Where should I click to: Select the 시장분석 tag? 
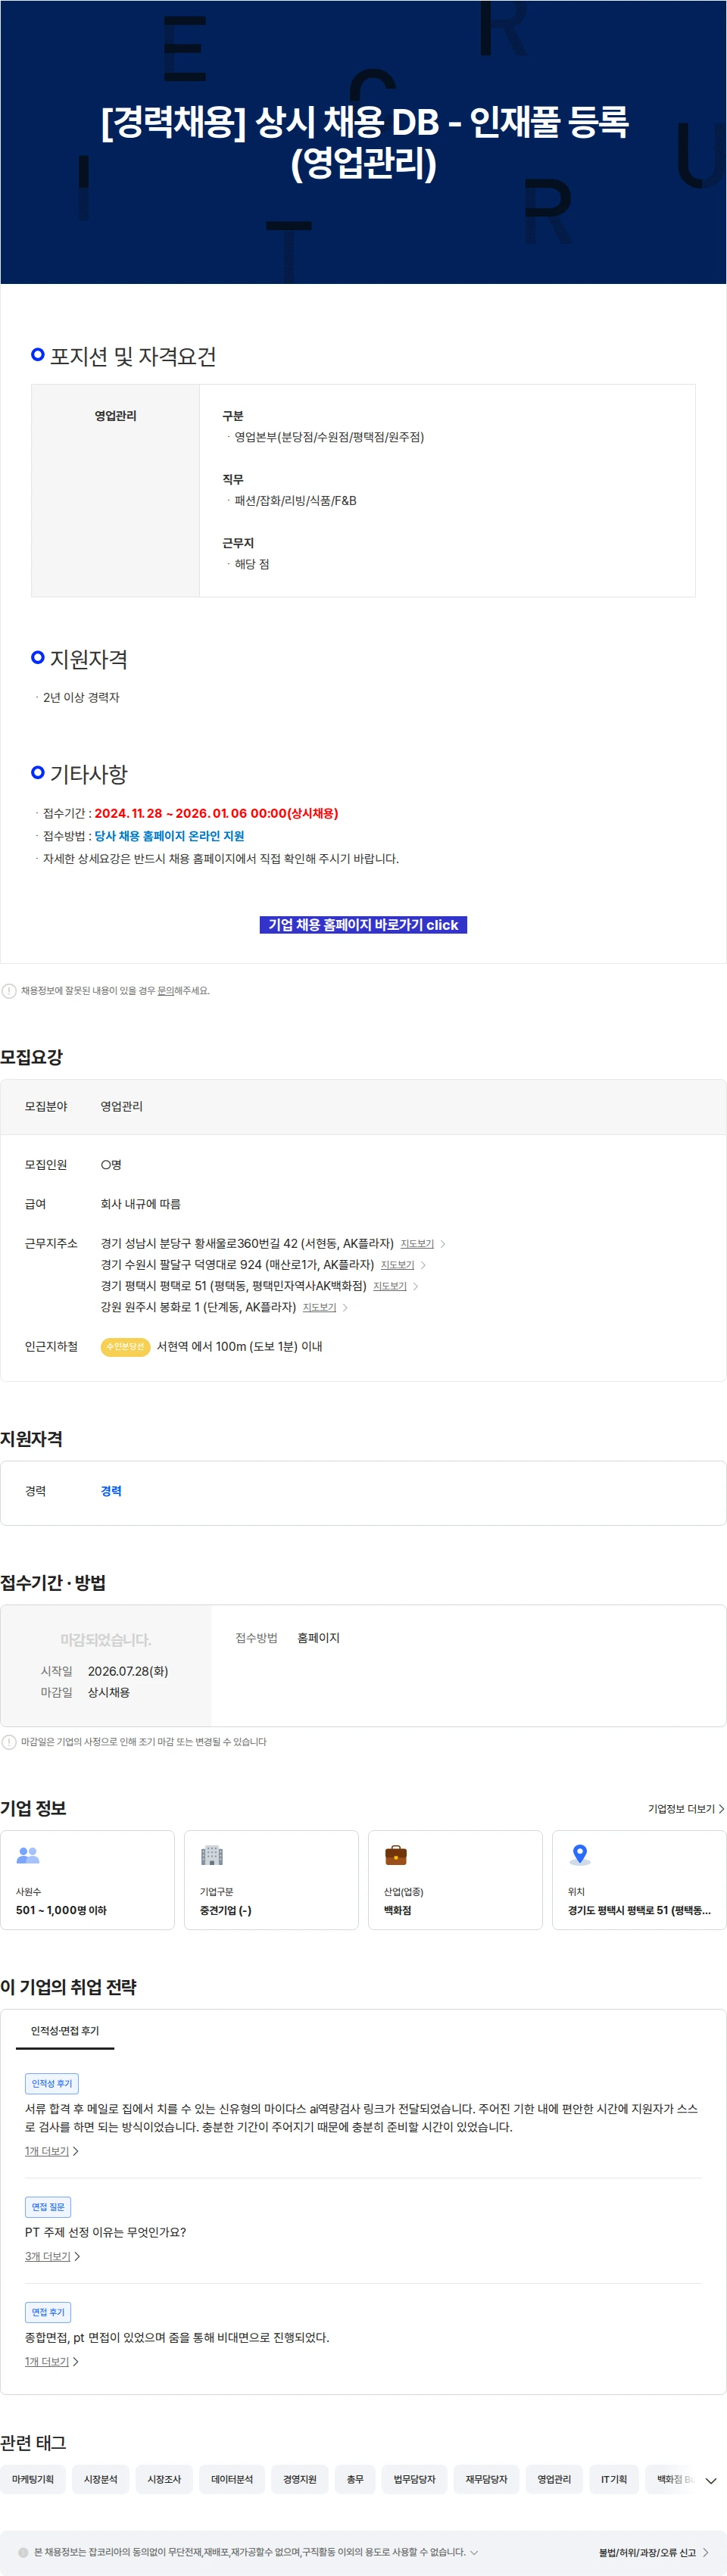[101, 2479]
